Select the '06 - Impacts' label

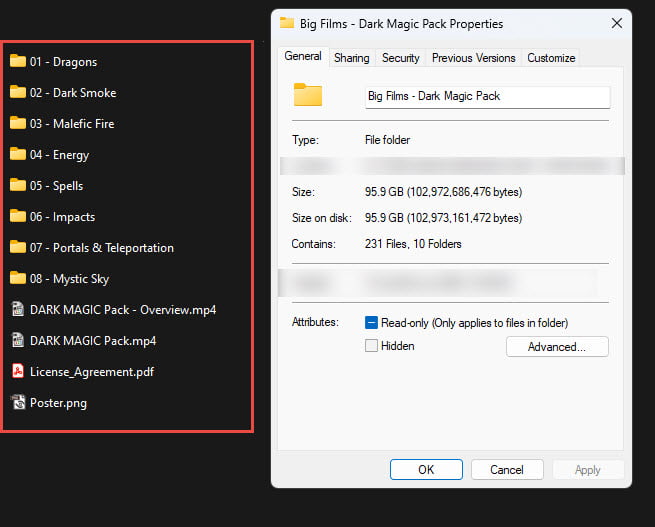tap(62, 217)
